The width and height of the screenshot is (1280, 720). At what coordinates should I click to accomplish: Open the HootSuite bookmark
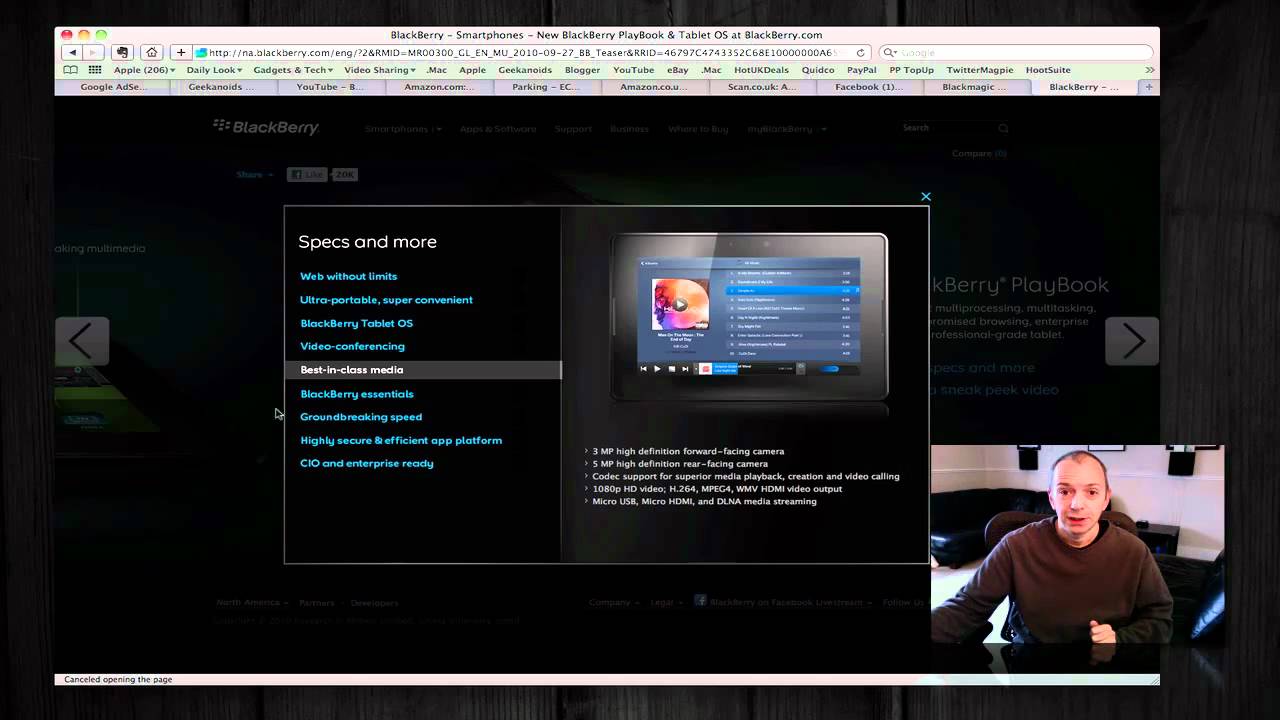tap(1048, 70)
